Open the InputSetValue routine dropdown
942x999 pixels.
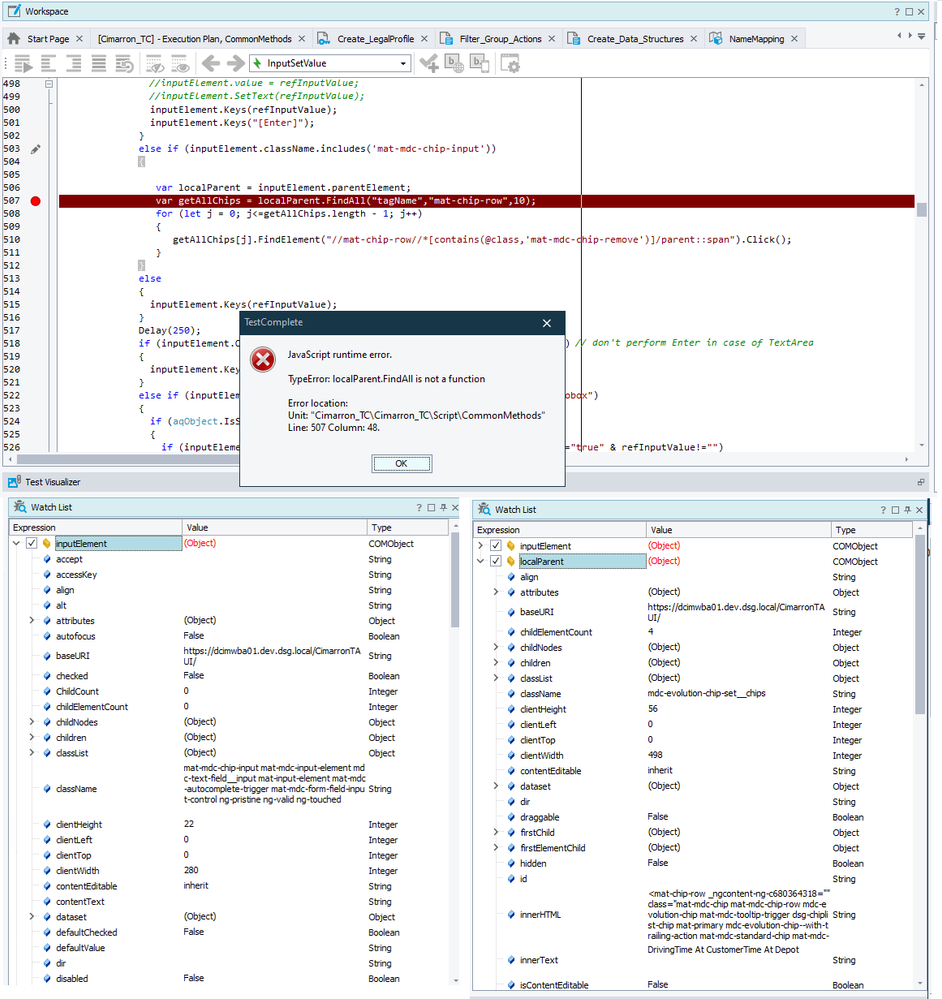[403, 64]
